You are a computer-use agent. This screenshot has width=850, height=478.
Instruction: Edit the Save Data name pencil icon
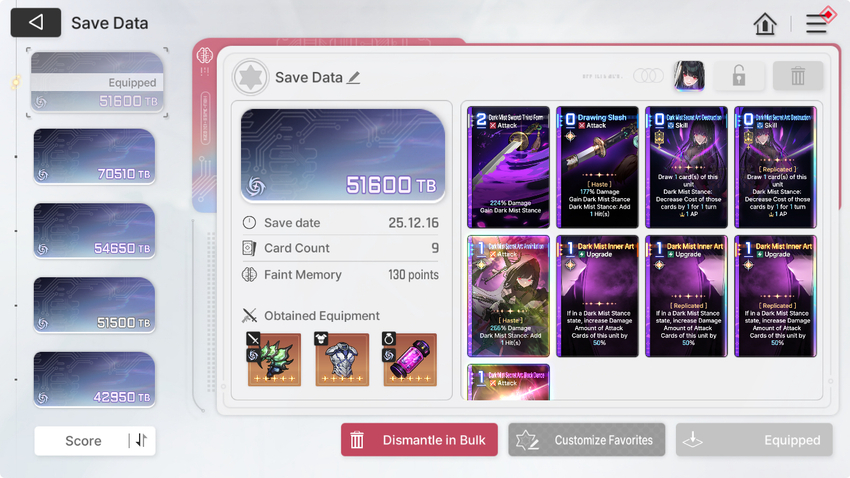tap(354, 77)
